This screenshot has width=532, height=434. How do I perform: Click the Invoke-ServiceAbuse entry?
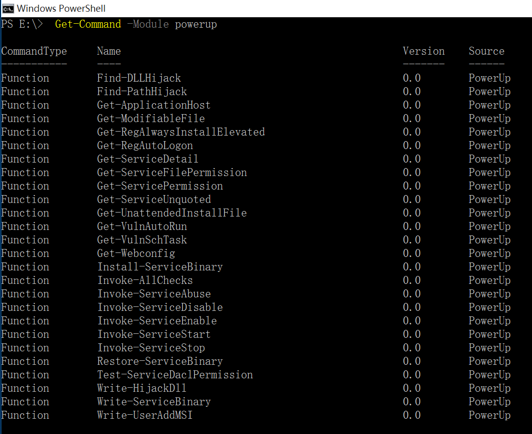tap(154, 294)
